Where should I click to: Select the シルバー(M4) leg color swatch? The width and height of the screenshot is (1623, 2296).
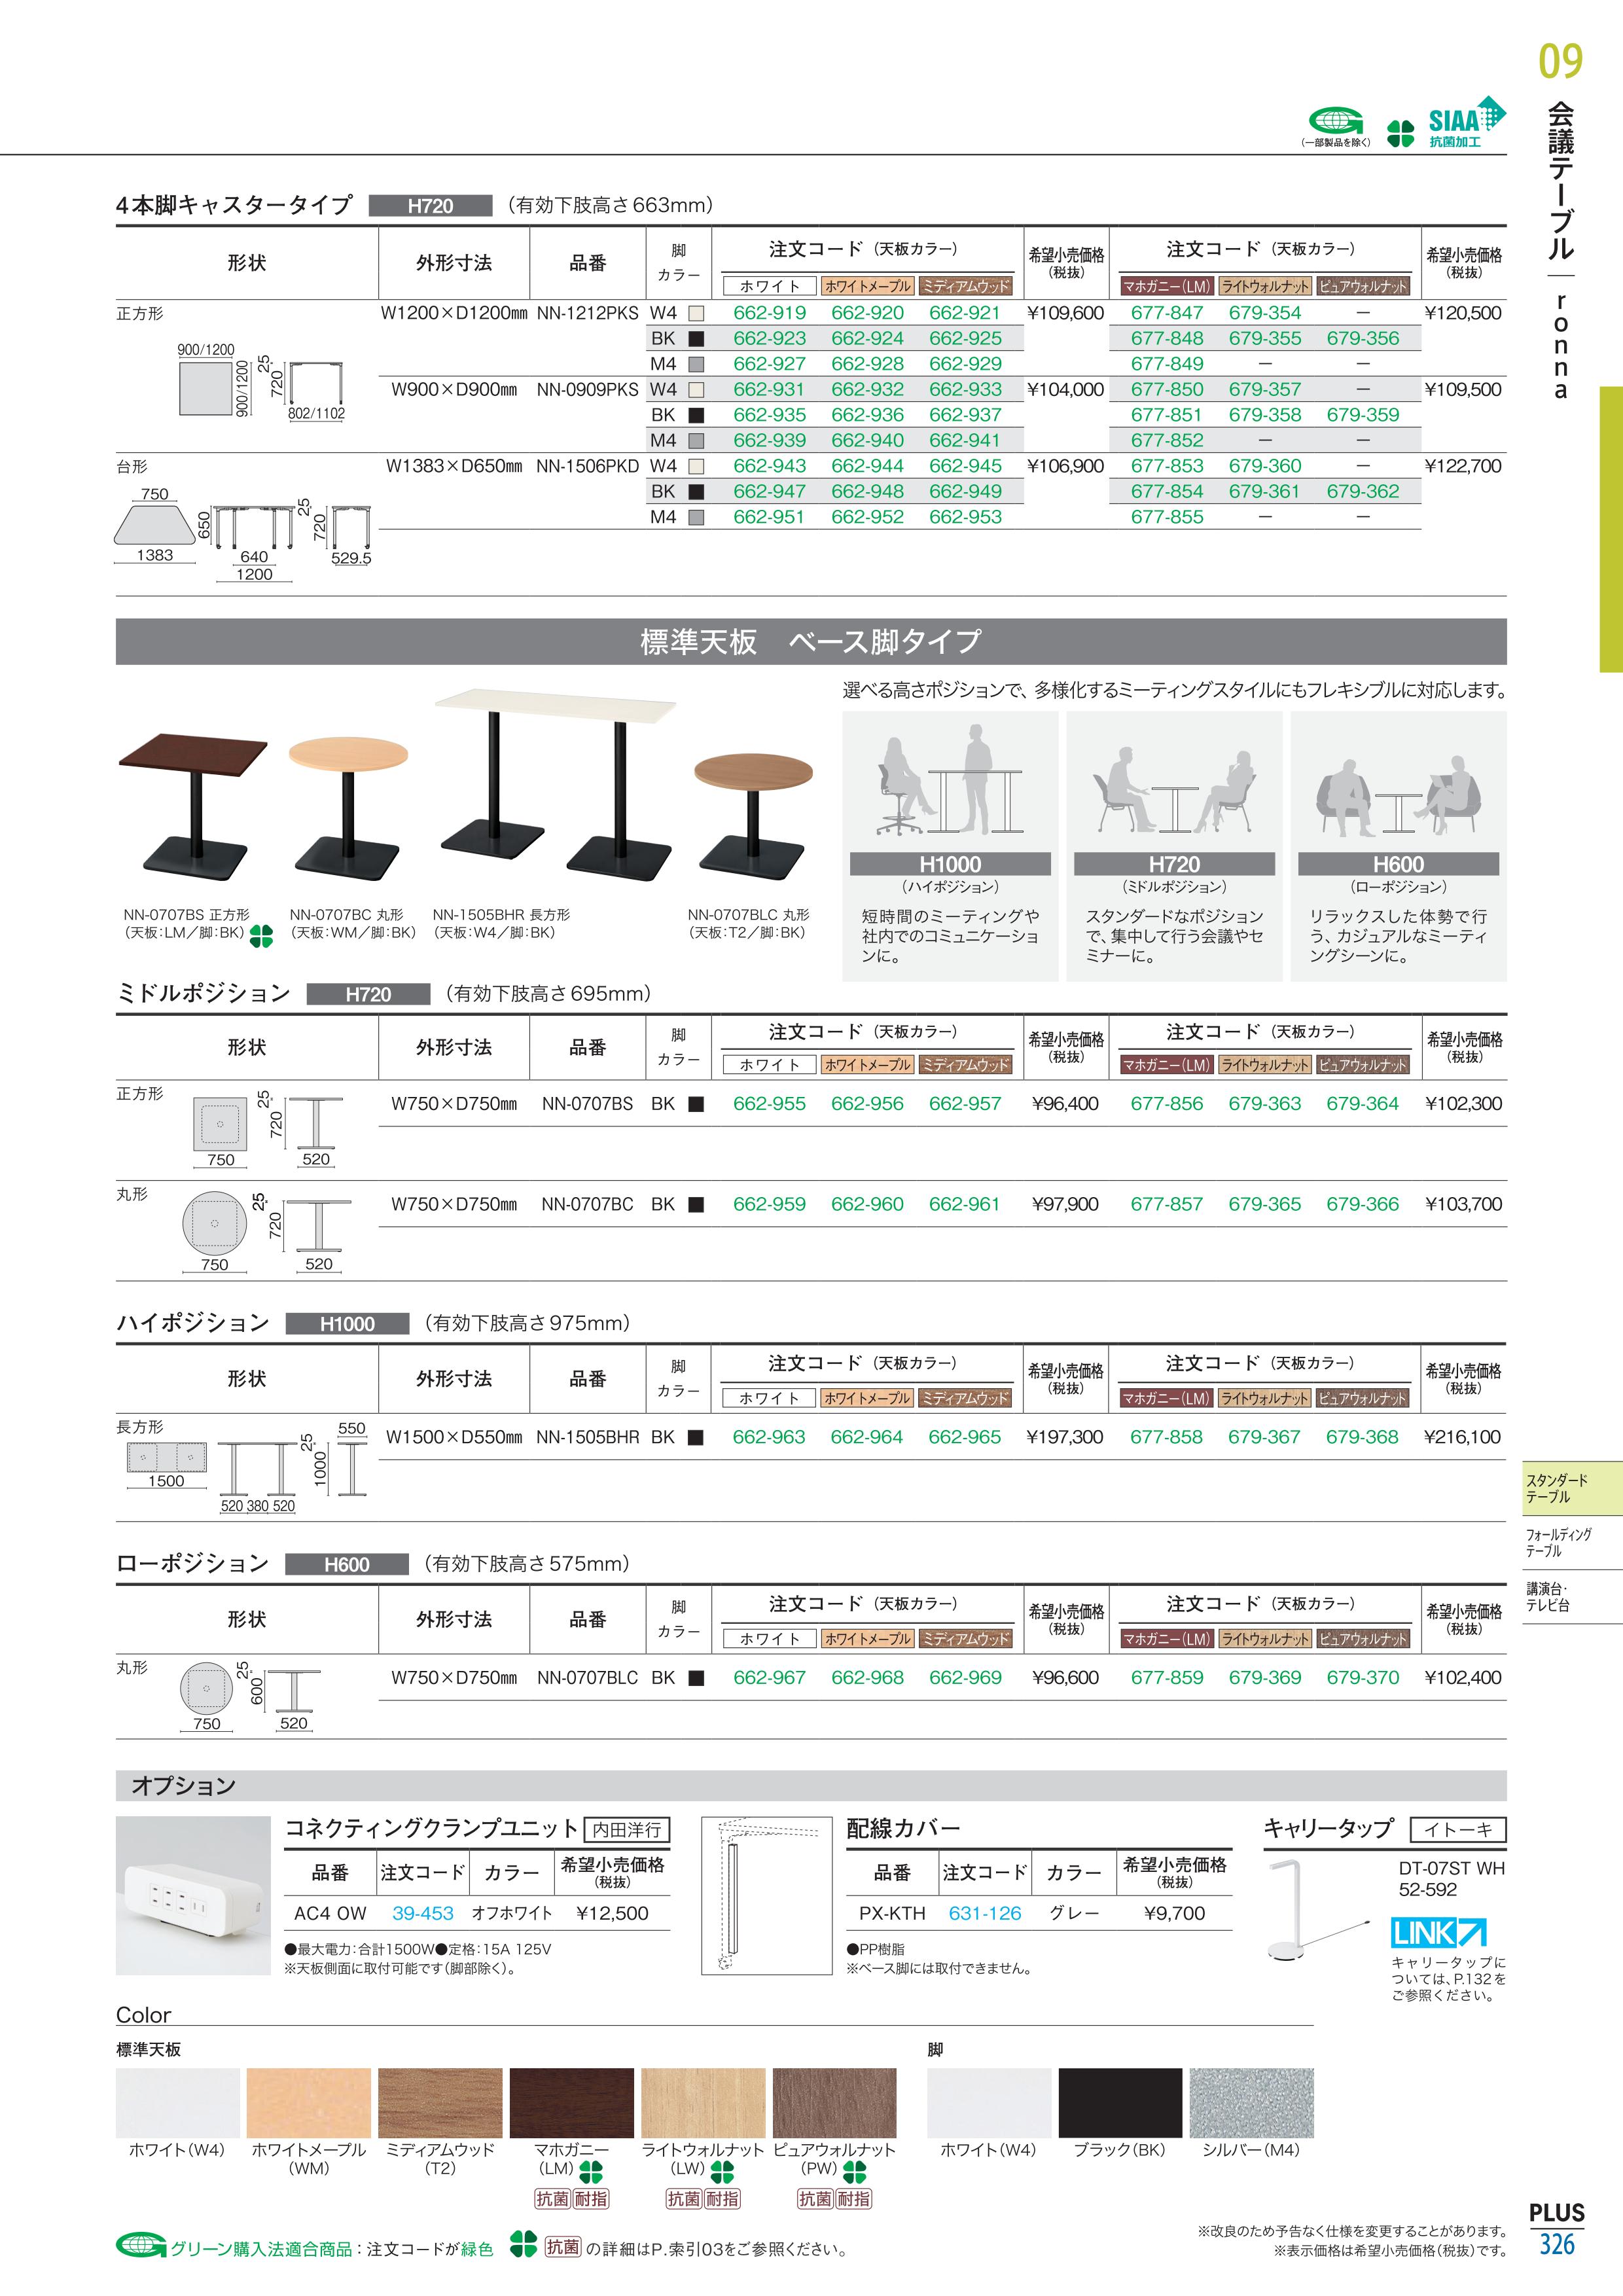point(1251,2103)
